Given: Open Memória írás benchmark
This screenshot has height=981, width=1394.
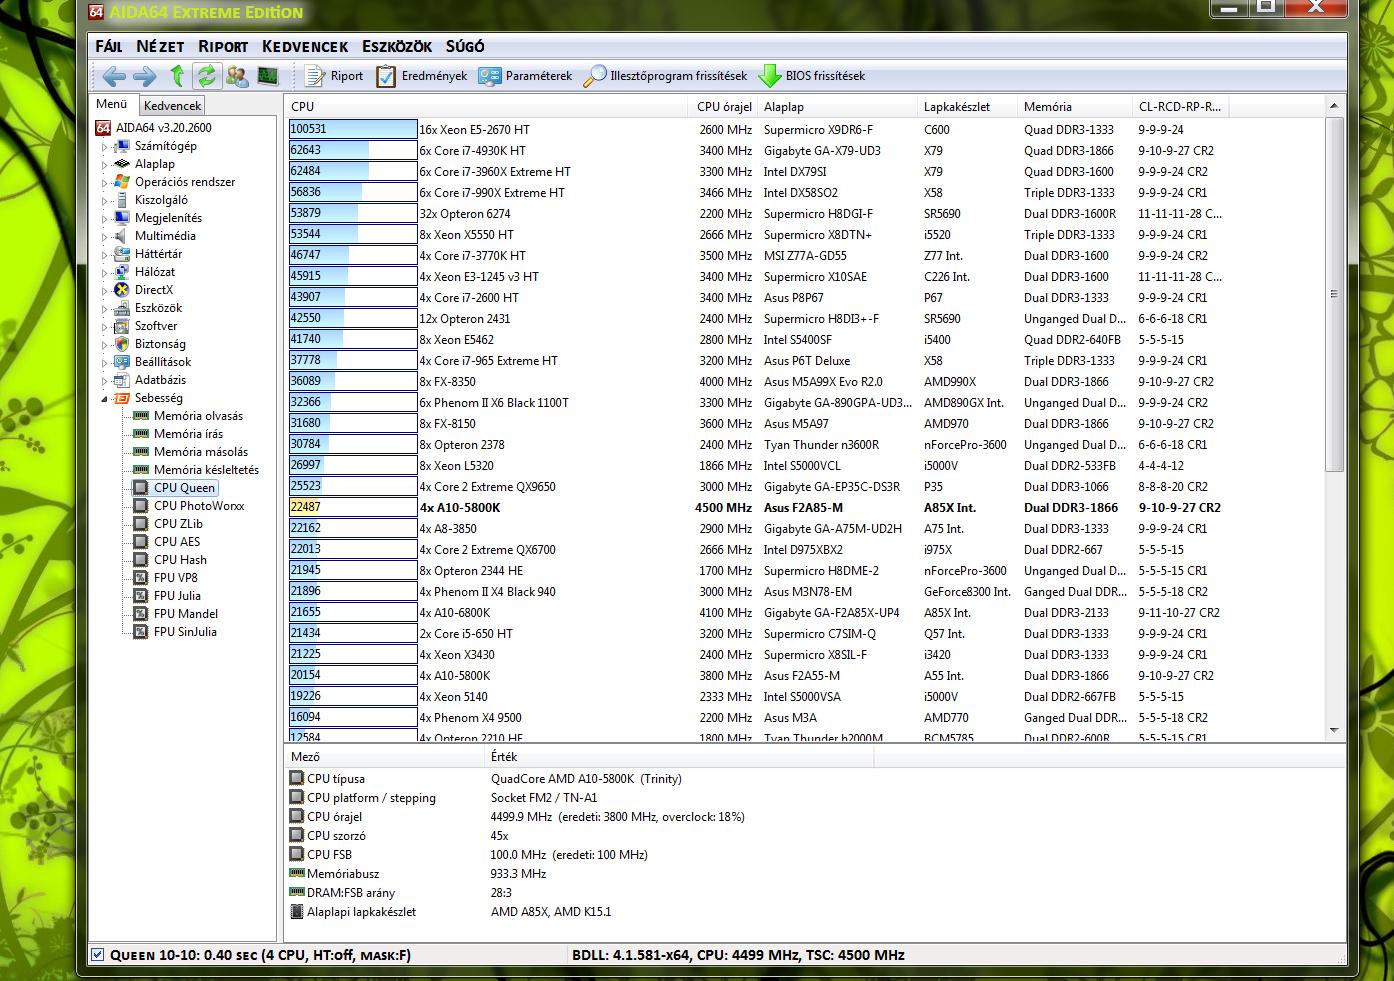Looking at the screenshot, I should click(188, 434).
